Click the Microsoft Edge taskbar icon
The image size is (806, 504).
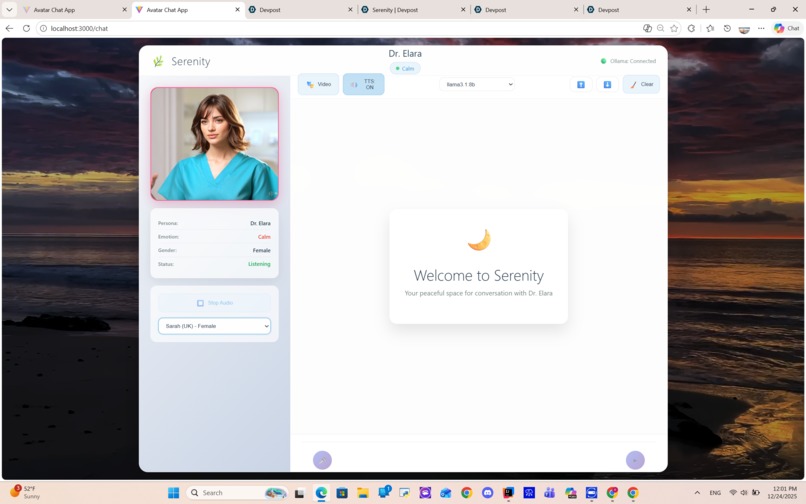click(x=321, y=493)
